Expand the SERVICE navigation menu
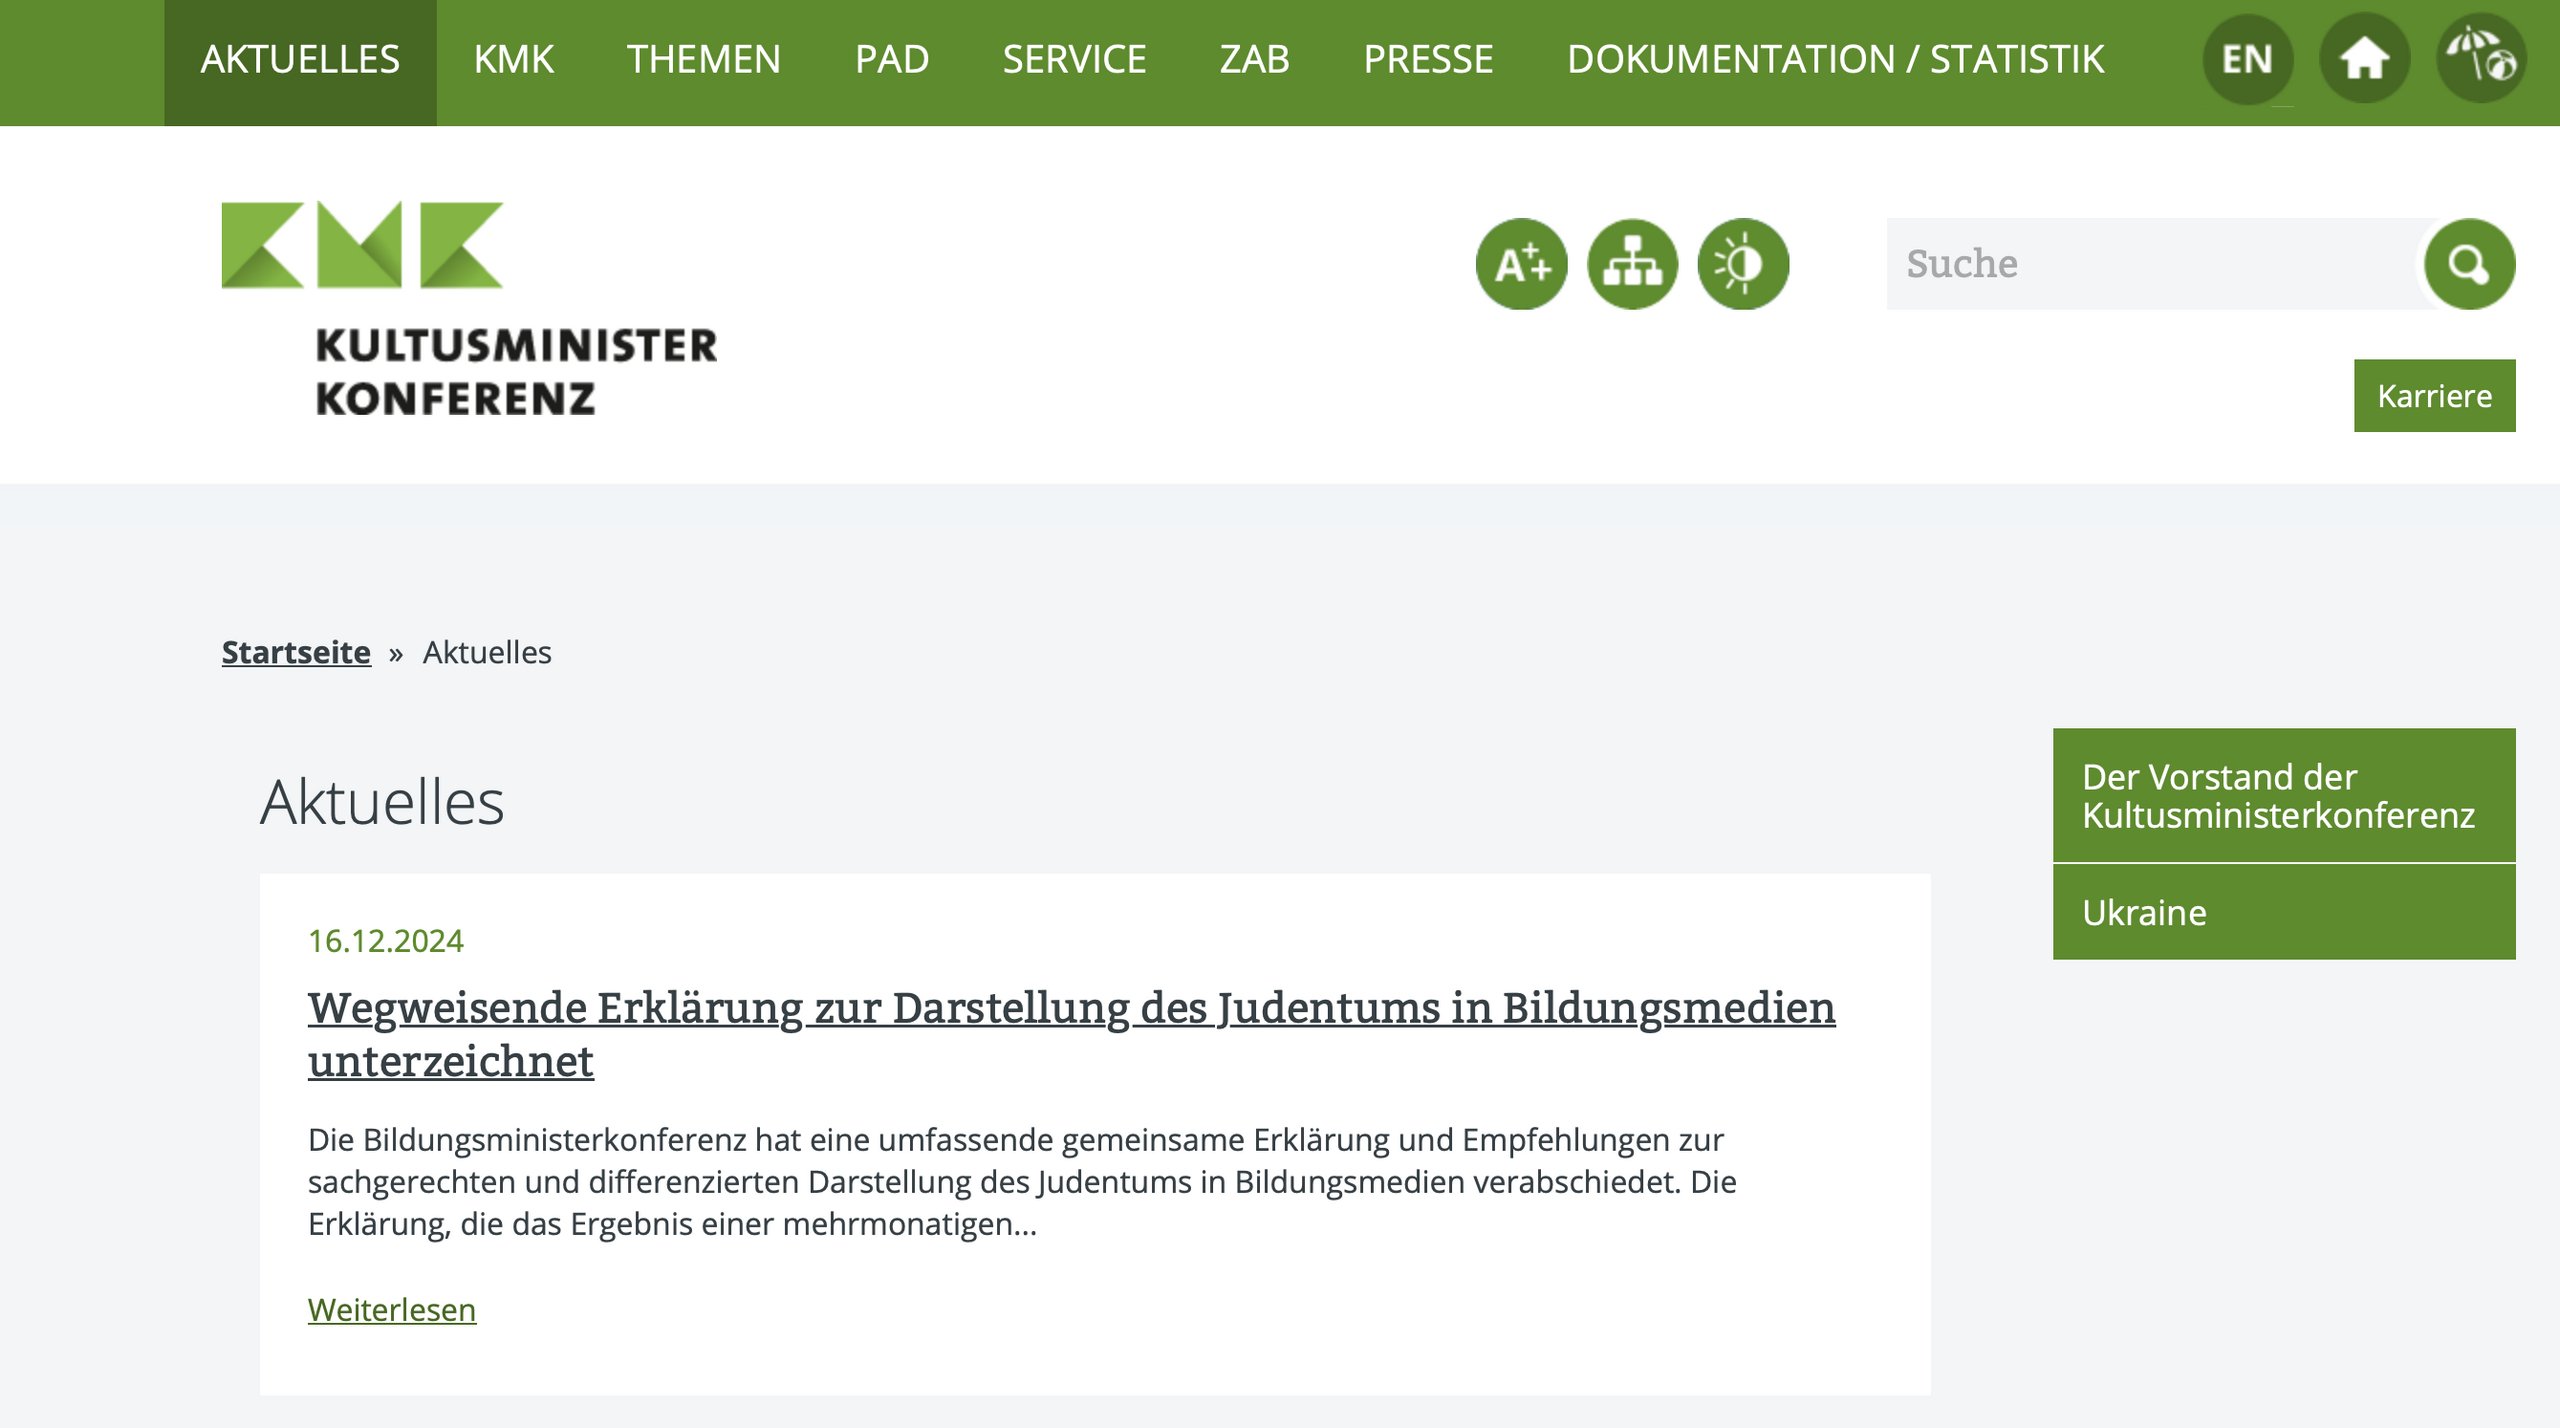The height and width of the screenshot is (1428, 2560). [1074, 60]
